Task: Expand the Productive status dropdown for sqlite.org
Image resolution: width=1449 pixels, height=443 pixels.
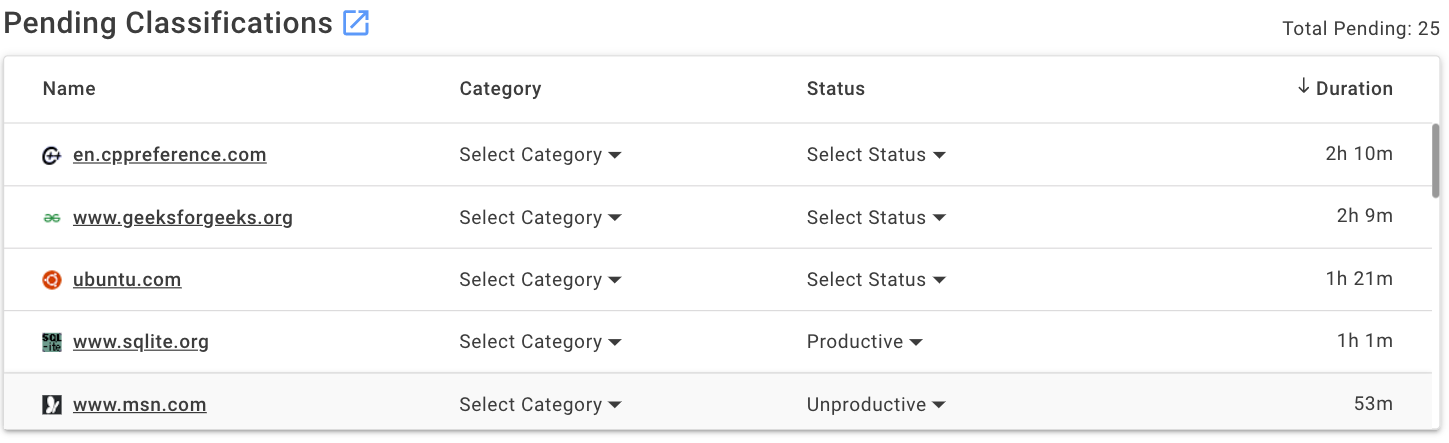Action: [864, 342]
